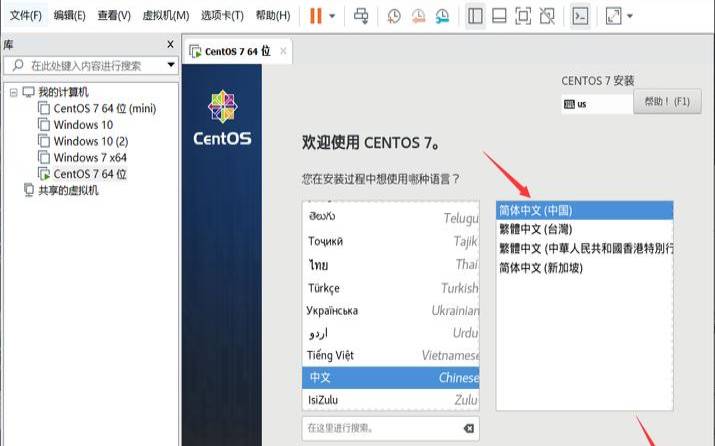Toggle the Unity mode icon

coord(547,16)
